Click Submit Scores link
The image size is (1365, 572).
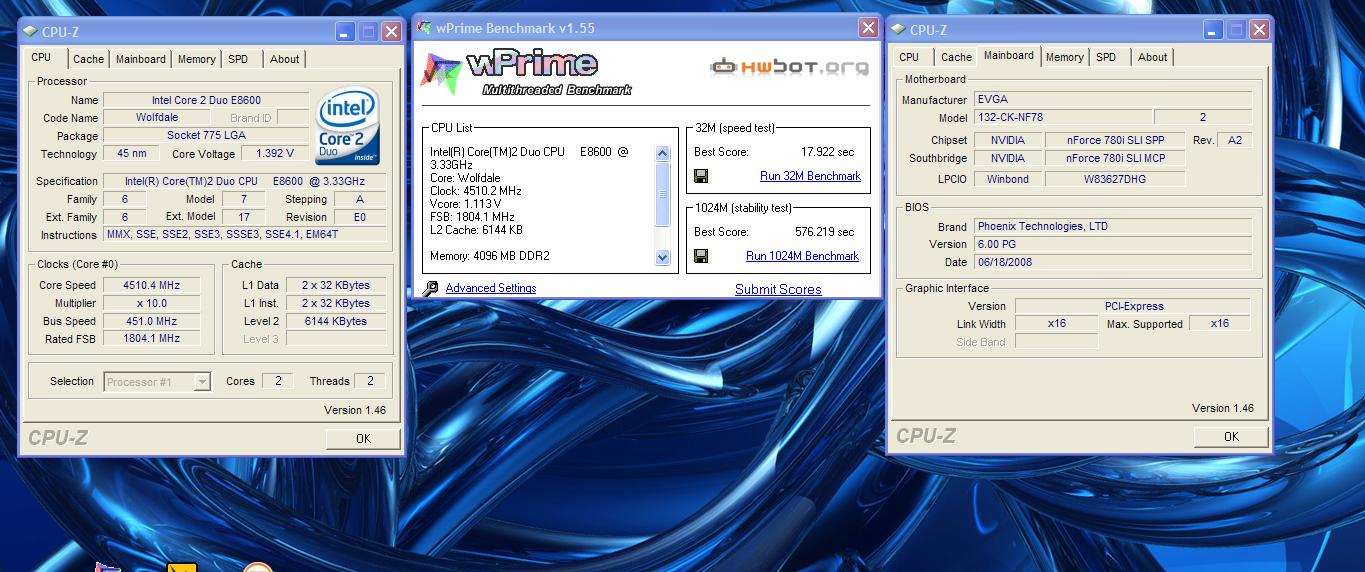point(778,289)
